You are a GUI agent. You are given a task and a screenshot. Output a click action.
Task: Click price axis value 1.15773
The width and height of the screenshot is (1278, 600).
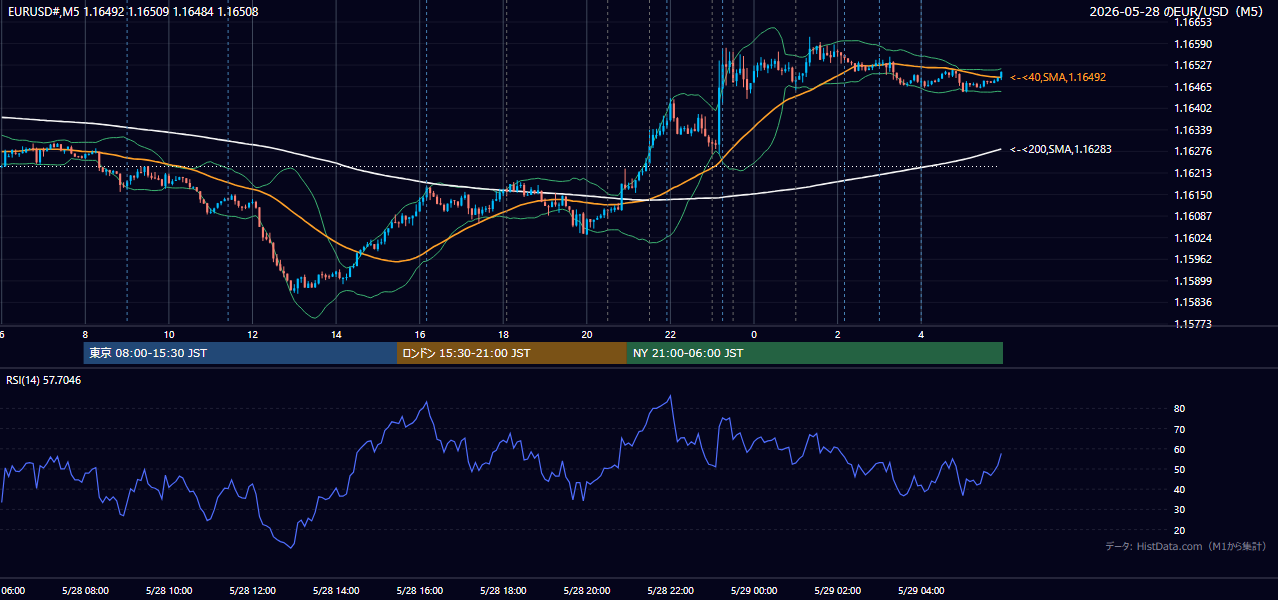(x=1192, y=324)
